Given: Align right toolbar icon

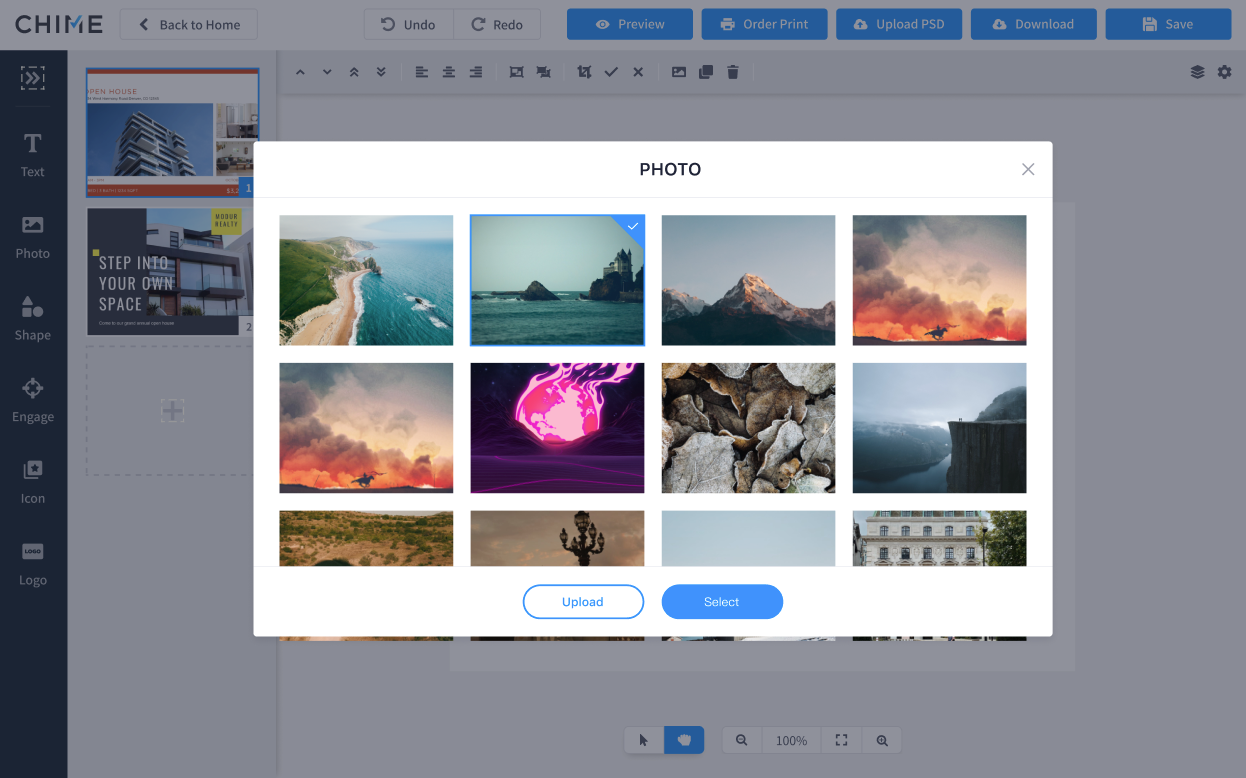Looking at the screenshot, I should (x=476, y=72).
